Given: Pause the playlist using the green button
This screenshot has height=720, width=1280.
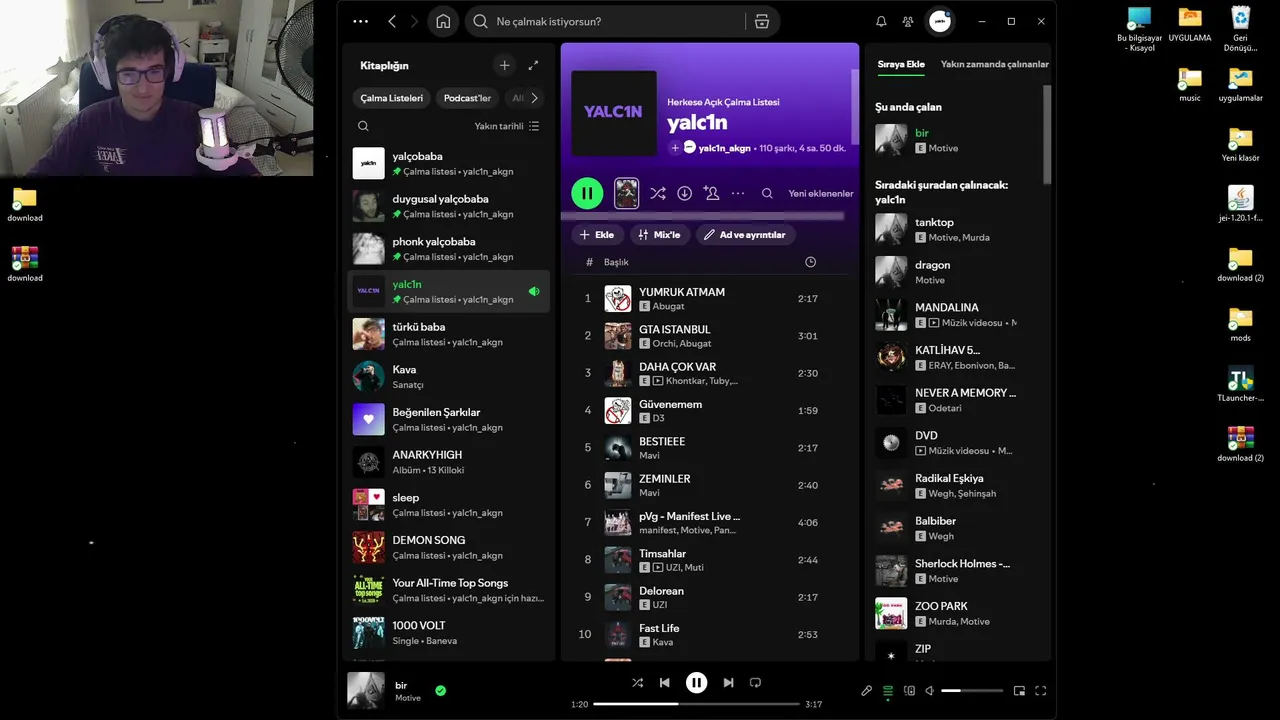Looking at the screenshot, I should point(587,193).
